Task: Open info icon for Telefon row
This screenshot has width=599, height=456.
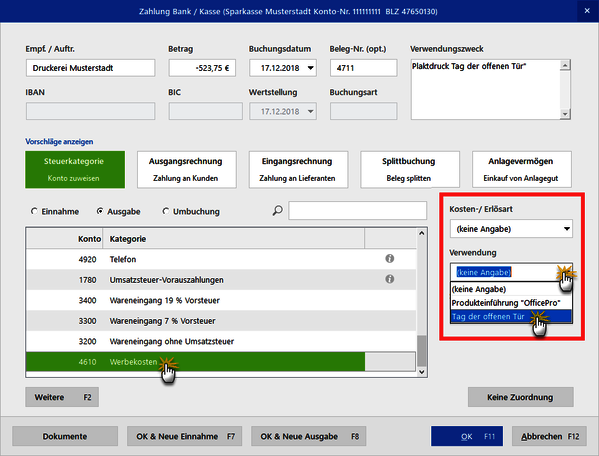Action: (389, 259)
